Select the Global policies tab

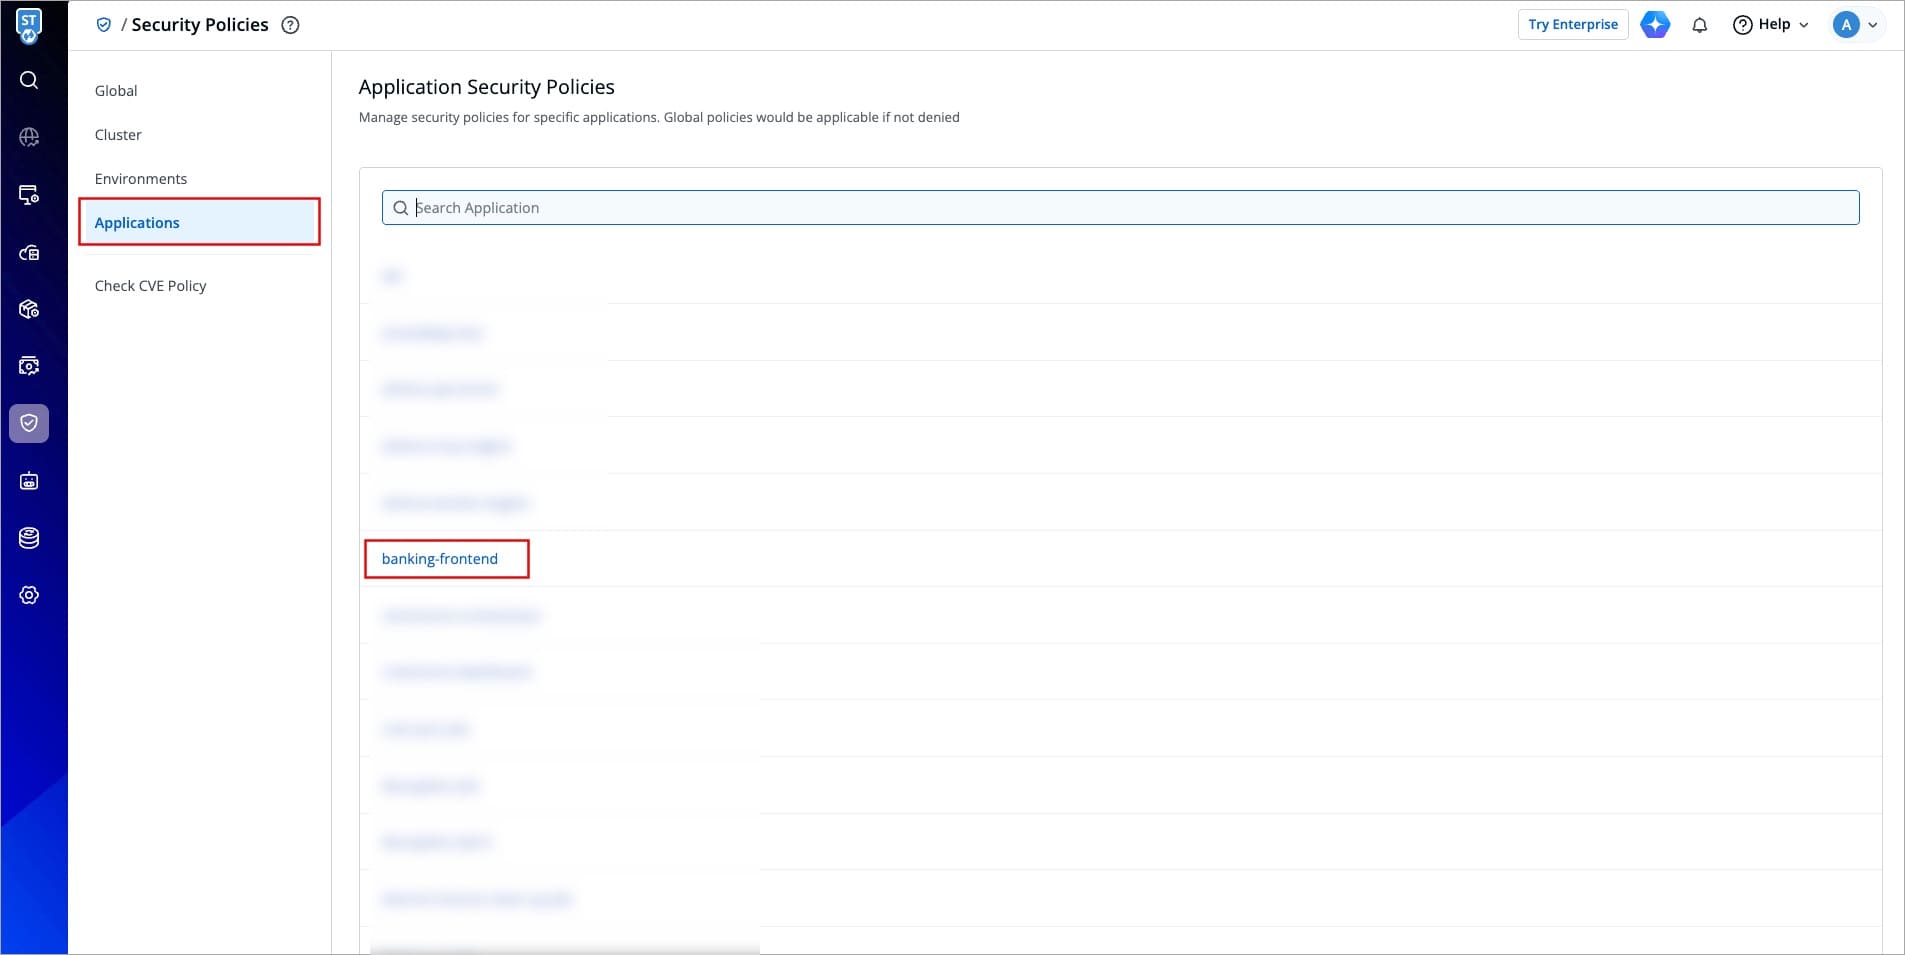click(116, 91)
